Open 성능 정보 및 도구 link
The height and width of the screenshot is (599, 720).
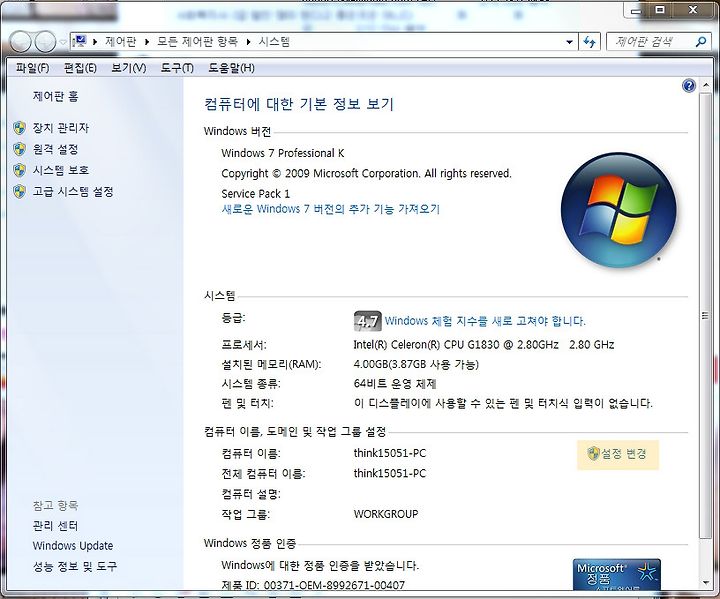[x=74, y=566]
